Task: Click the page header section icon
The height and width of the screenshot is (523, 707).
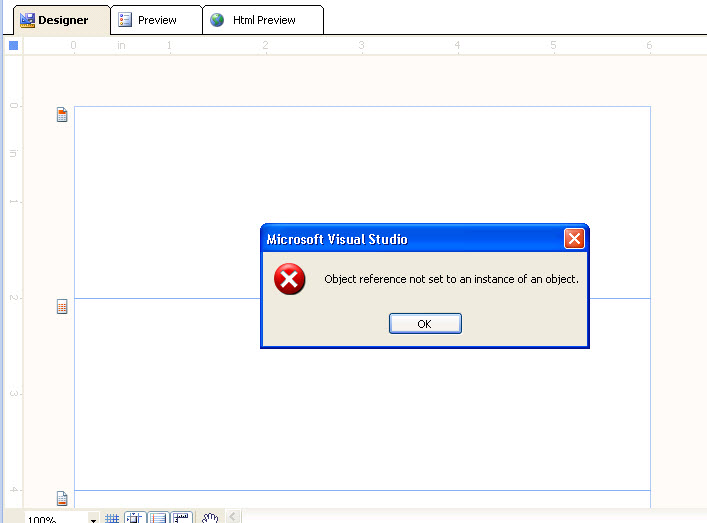Action: [62, 115]
